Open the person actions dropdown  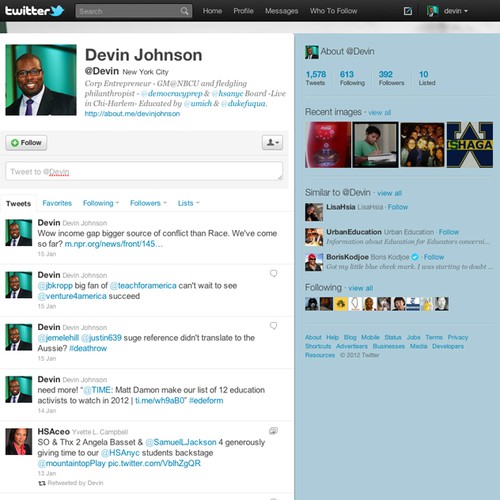tap(272, 143)
